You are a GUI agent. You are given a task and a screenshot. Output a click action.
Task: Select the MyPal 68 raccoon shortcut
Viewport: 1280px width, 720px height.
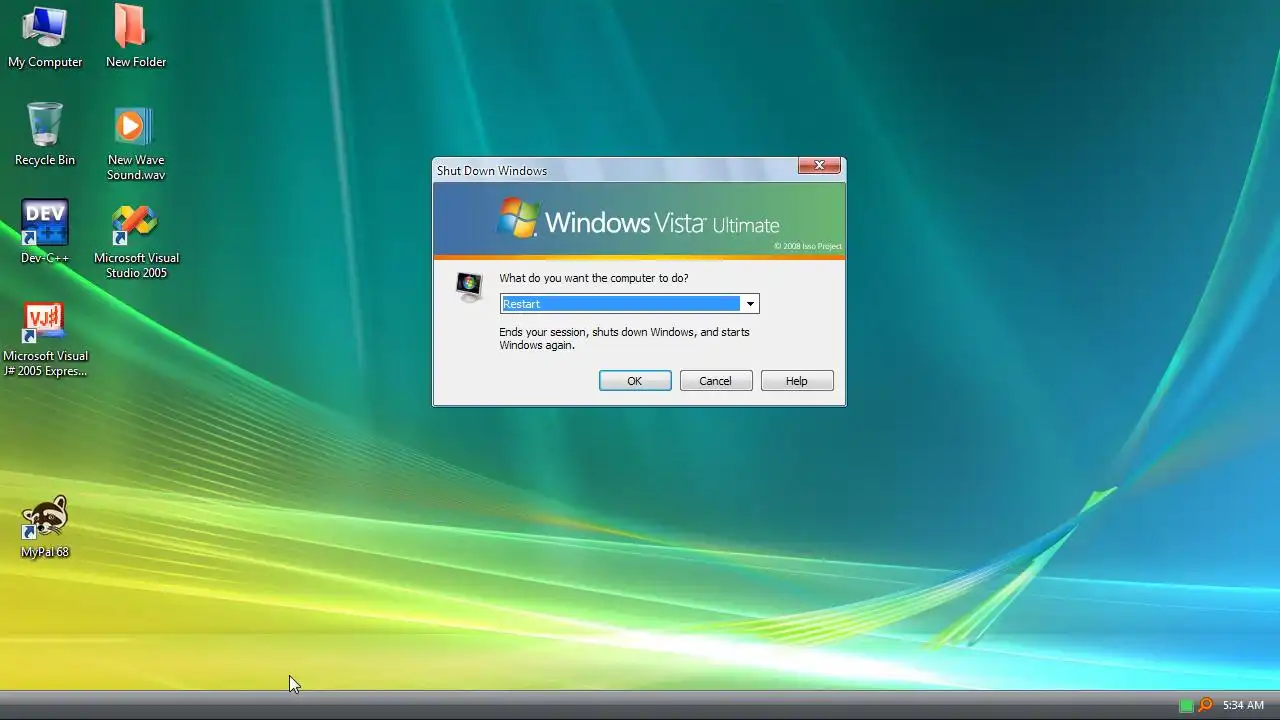click(x=45, y=527)
